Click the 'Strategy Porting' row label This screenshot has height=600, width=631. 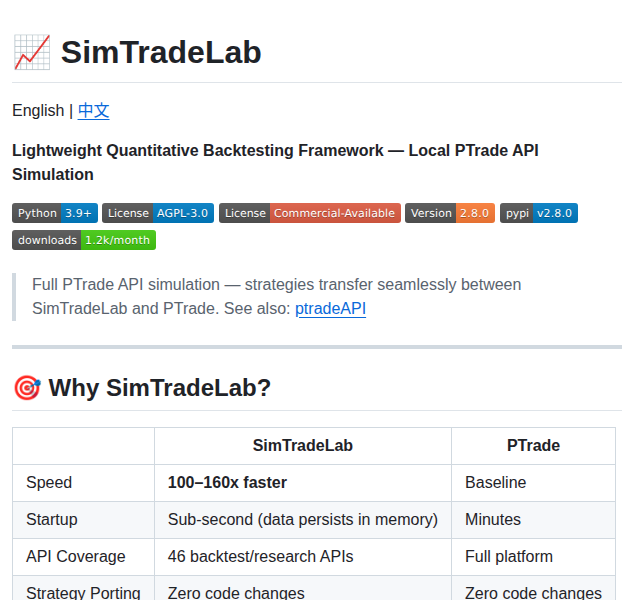[83, 592]
